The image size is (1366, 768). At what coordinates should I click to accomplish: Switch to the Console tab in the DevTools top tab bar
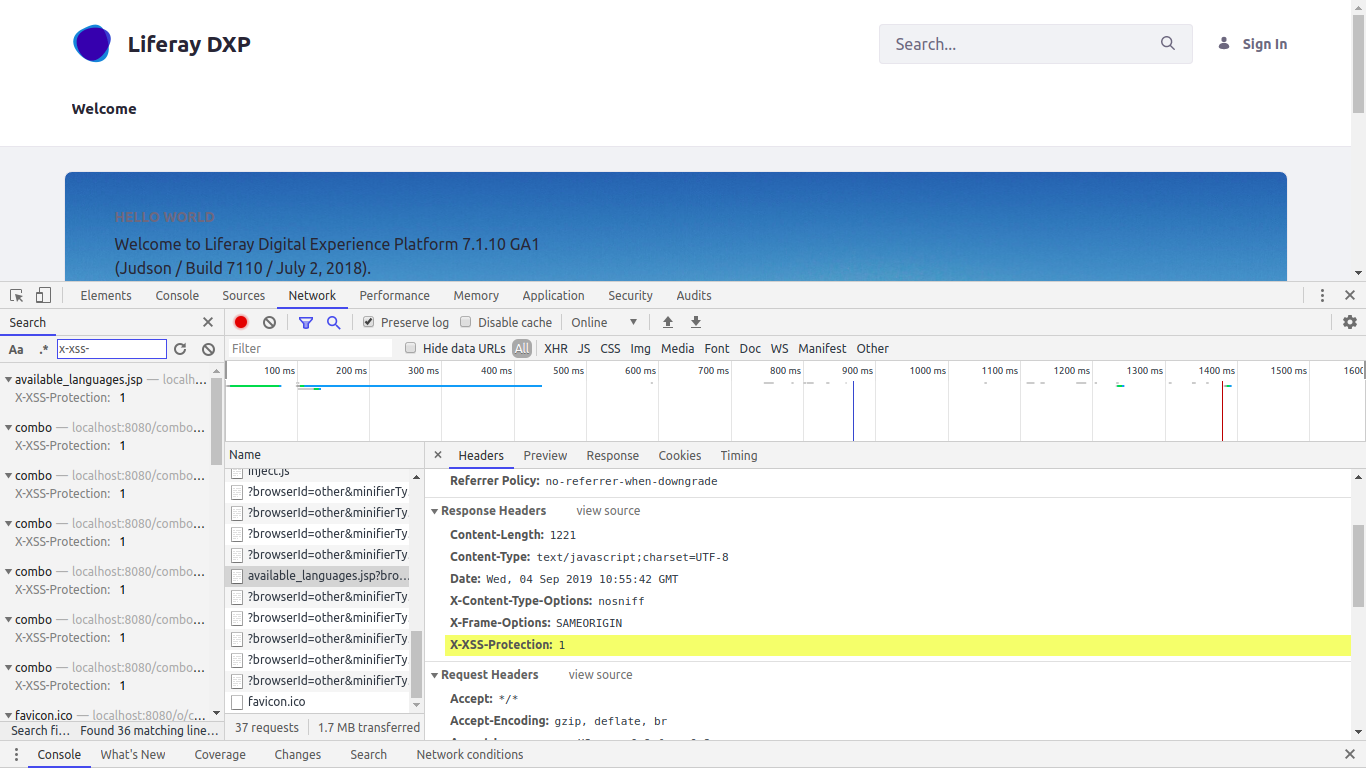[x=177, y=296]
